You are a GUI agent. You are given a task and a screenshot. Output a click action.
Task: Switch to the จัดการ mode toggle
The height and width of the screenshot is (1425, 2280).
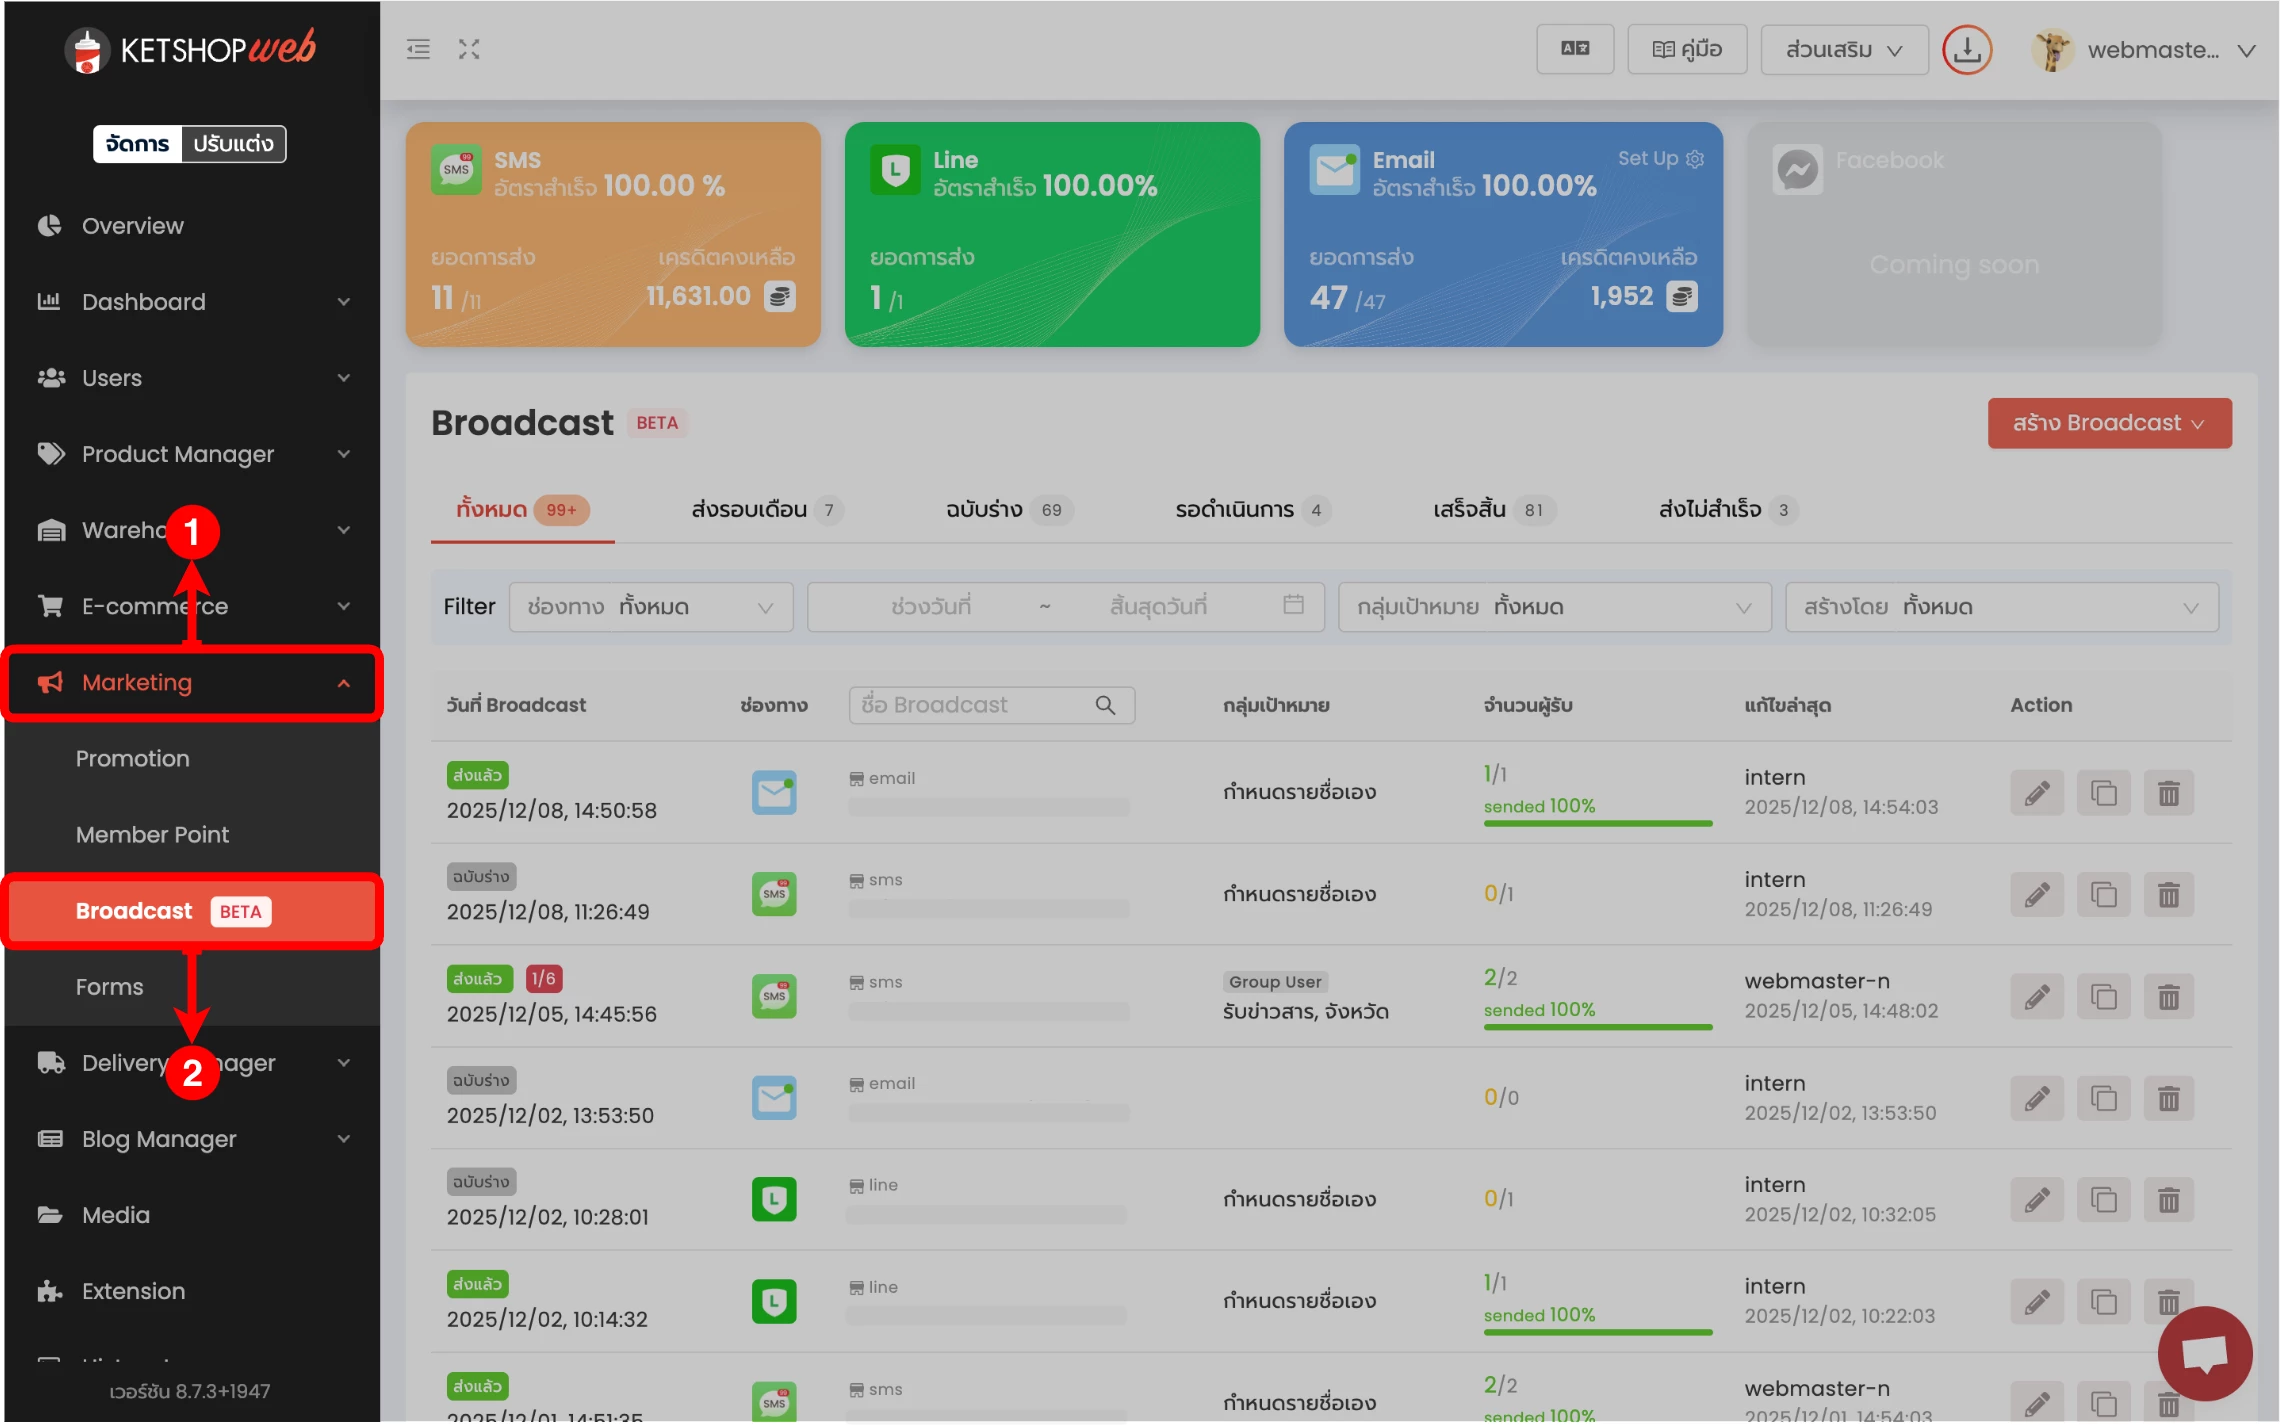[x=138, y=144]
